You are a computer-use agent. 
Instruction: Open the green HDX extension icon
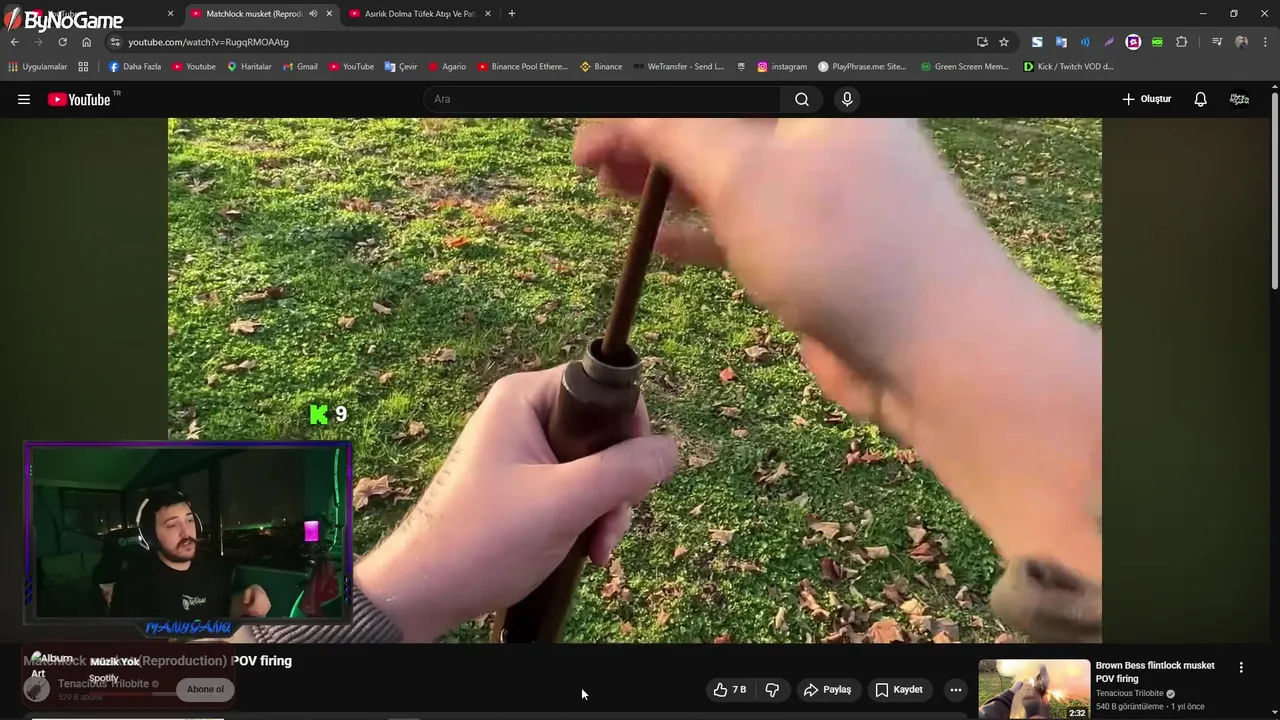click(x=1157, y=42)
